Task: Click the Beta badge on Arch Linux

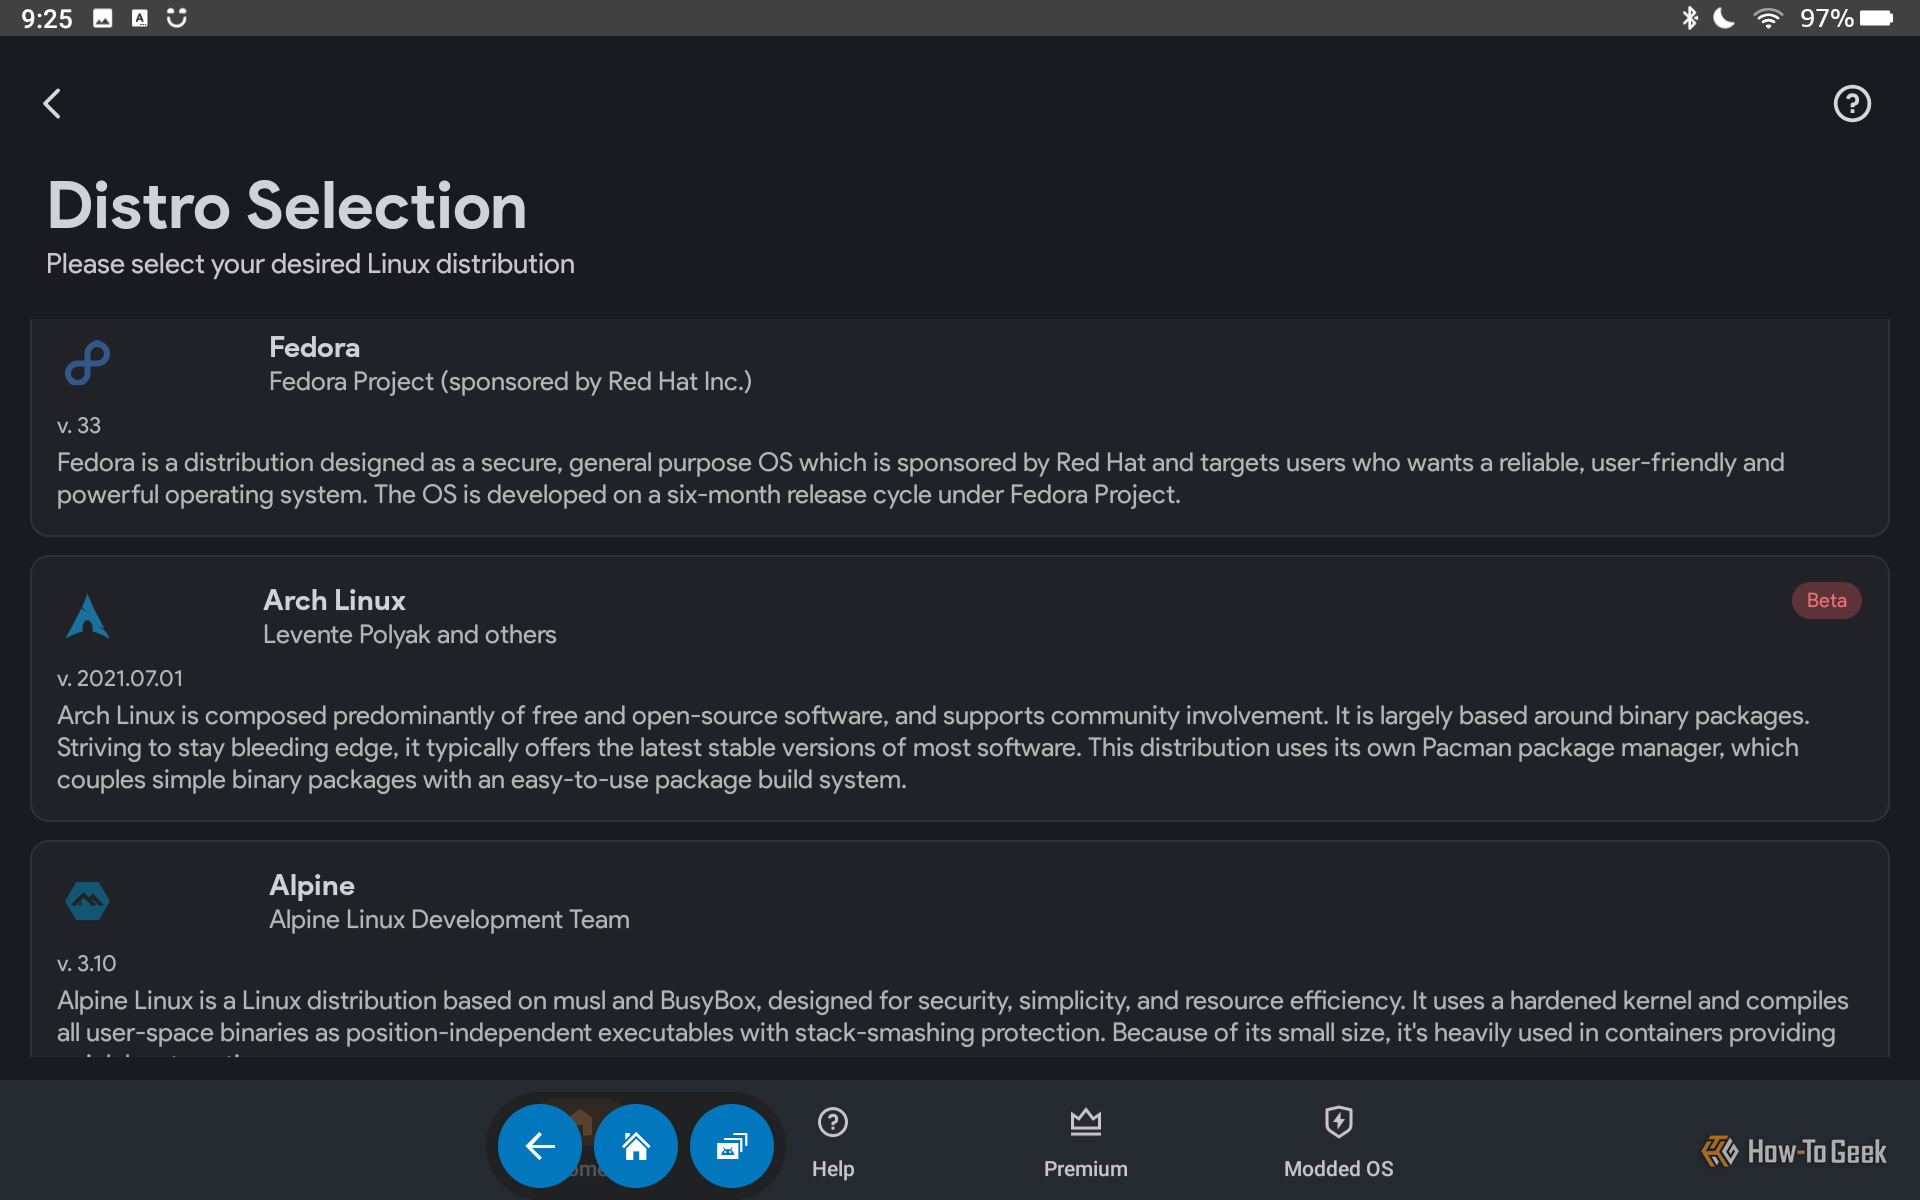Action: tap(1826, 600)
